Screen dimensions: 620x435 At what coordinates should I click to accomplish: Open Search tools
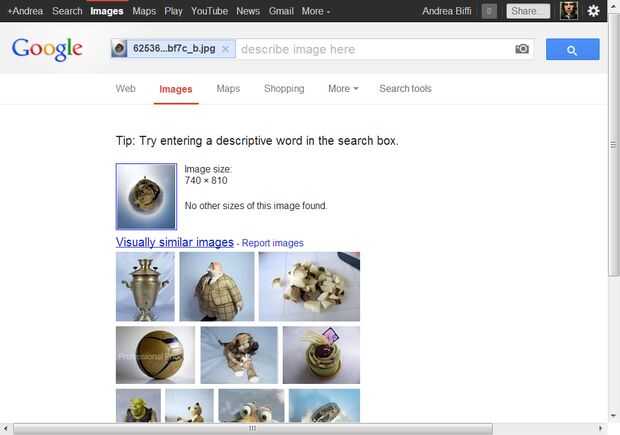[x=405, y=89]
